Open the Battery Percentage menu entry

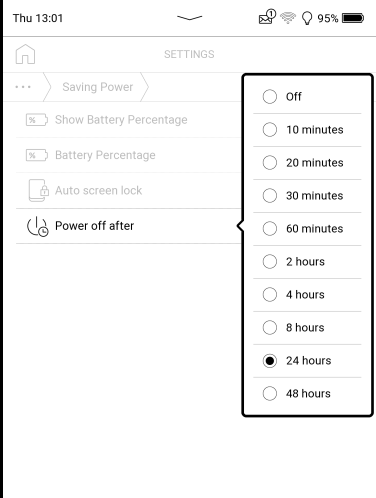[128, 155]
